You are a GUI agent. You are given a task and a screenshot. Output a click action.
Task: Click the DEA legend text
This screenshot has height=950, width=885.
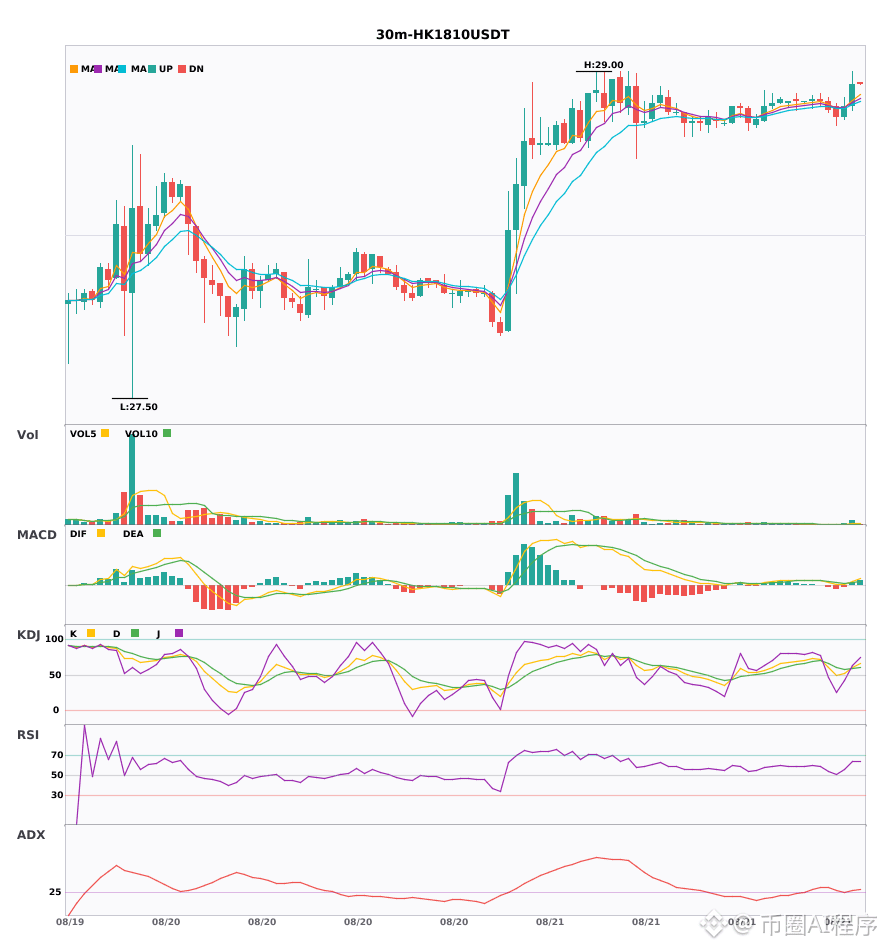(x=133, y=534)
